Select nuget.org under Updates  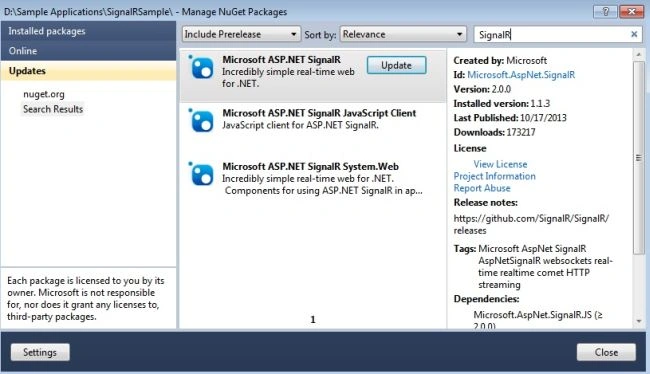[x=44, y=94]
